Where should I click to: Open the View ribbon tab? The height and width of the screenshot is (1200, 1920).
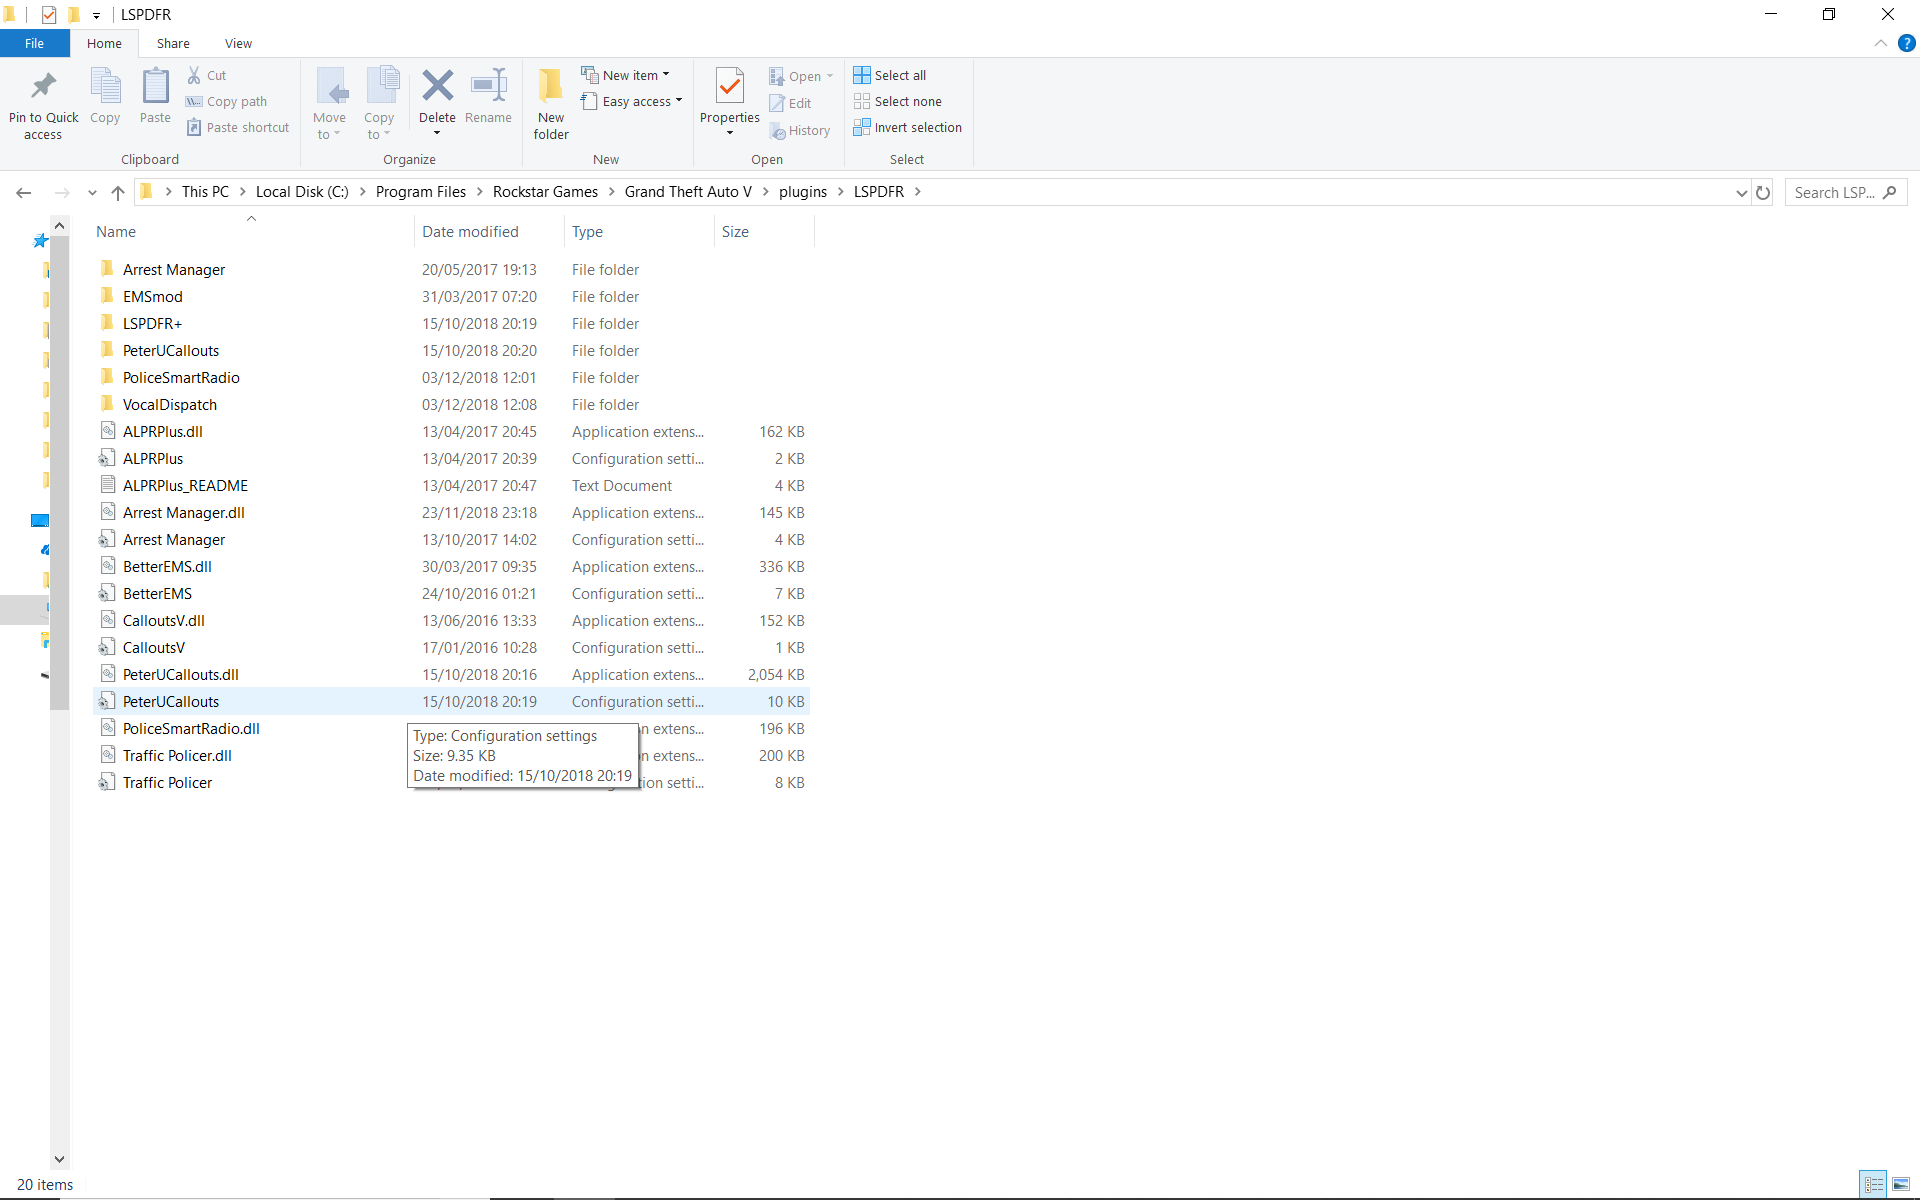click(238, 44)
